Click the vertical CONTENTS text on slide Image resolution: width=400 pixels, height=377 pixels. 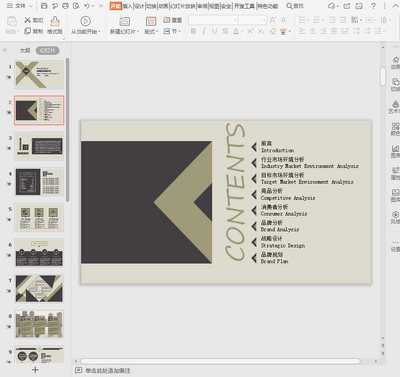(x=235, y=192)
